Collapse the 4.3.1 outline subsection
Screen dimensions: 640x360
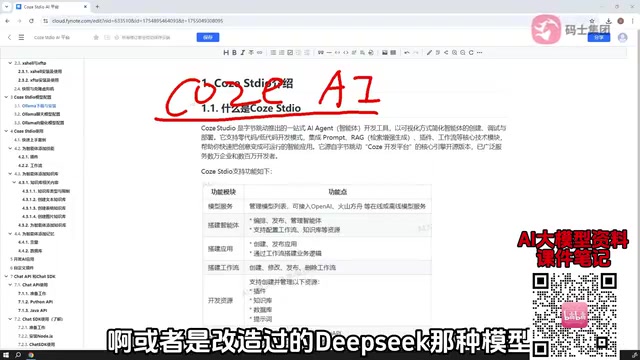point(14,182)
